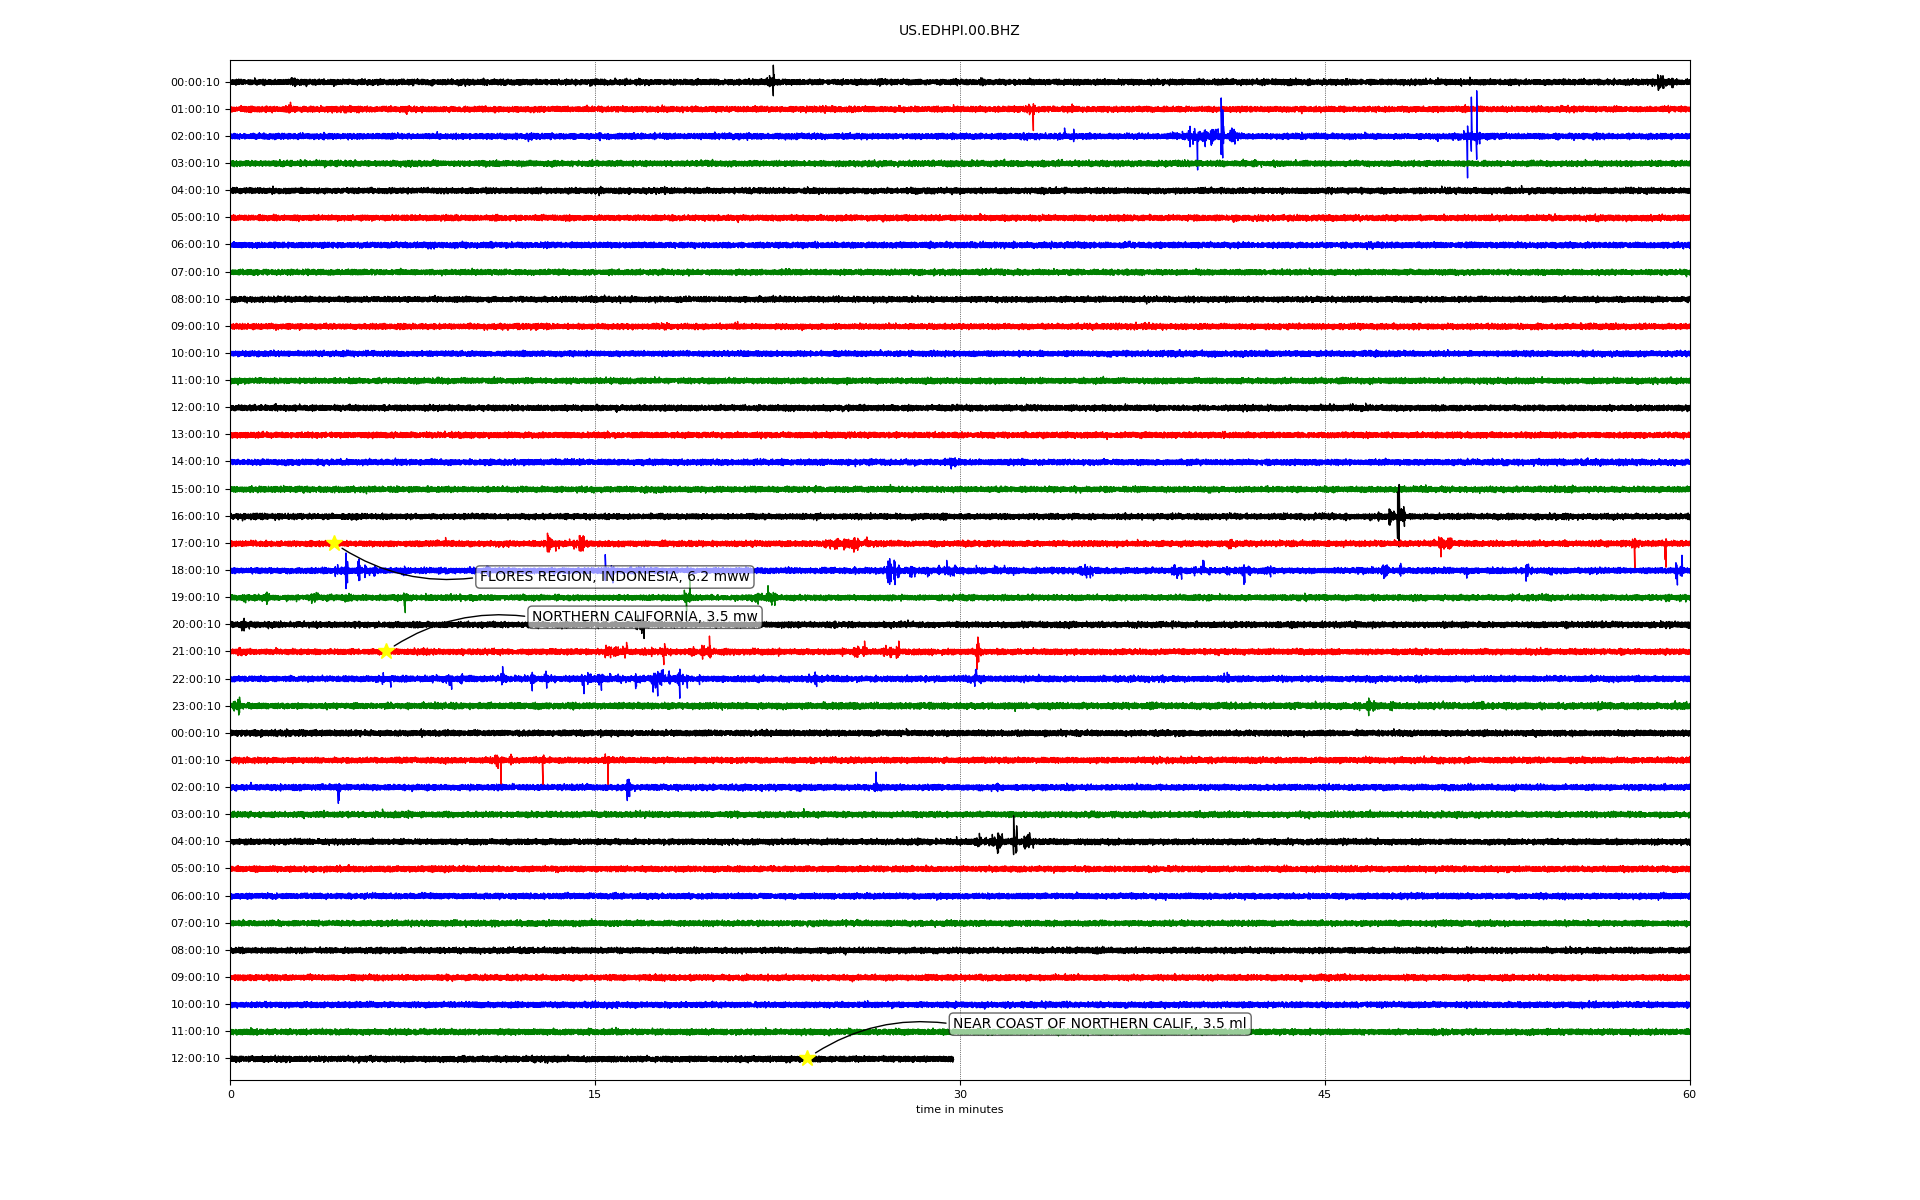1920x1200 pixels.
Task: Click the 16:00:10 row time label
Action: point(195,517)
